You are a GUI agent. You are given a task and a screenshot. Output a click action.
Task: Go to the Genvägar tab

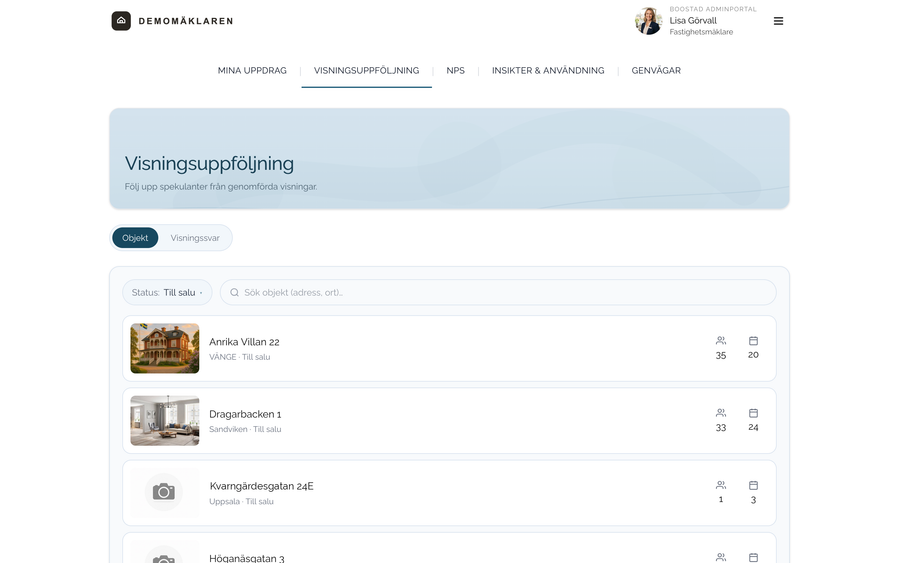(x=656, y=71)
